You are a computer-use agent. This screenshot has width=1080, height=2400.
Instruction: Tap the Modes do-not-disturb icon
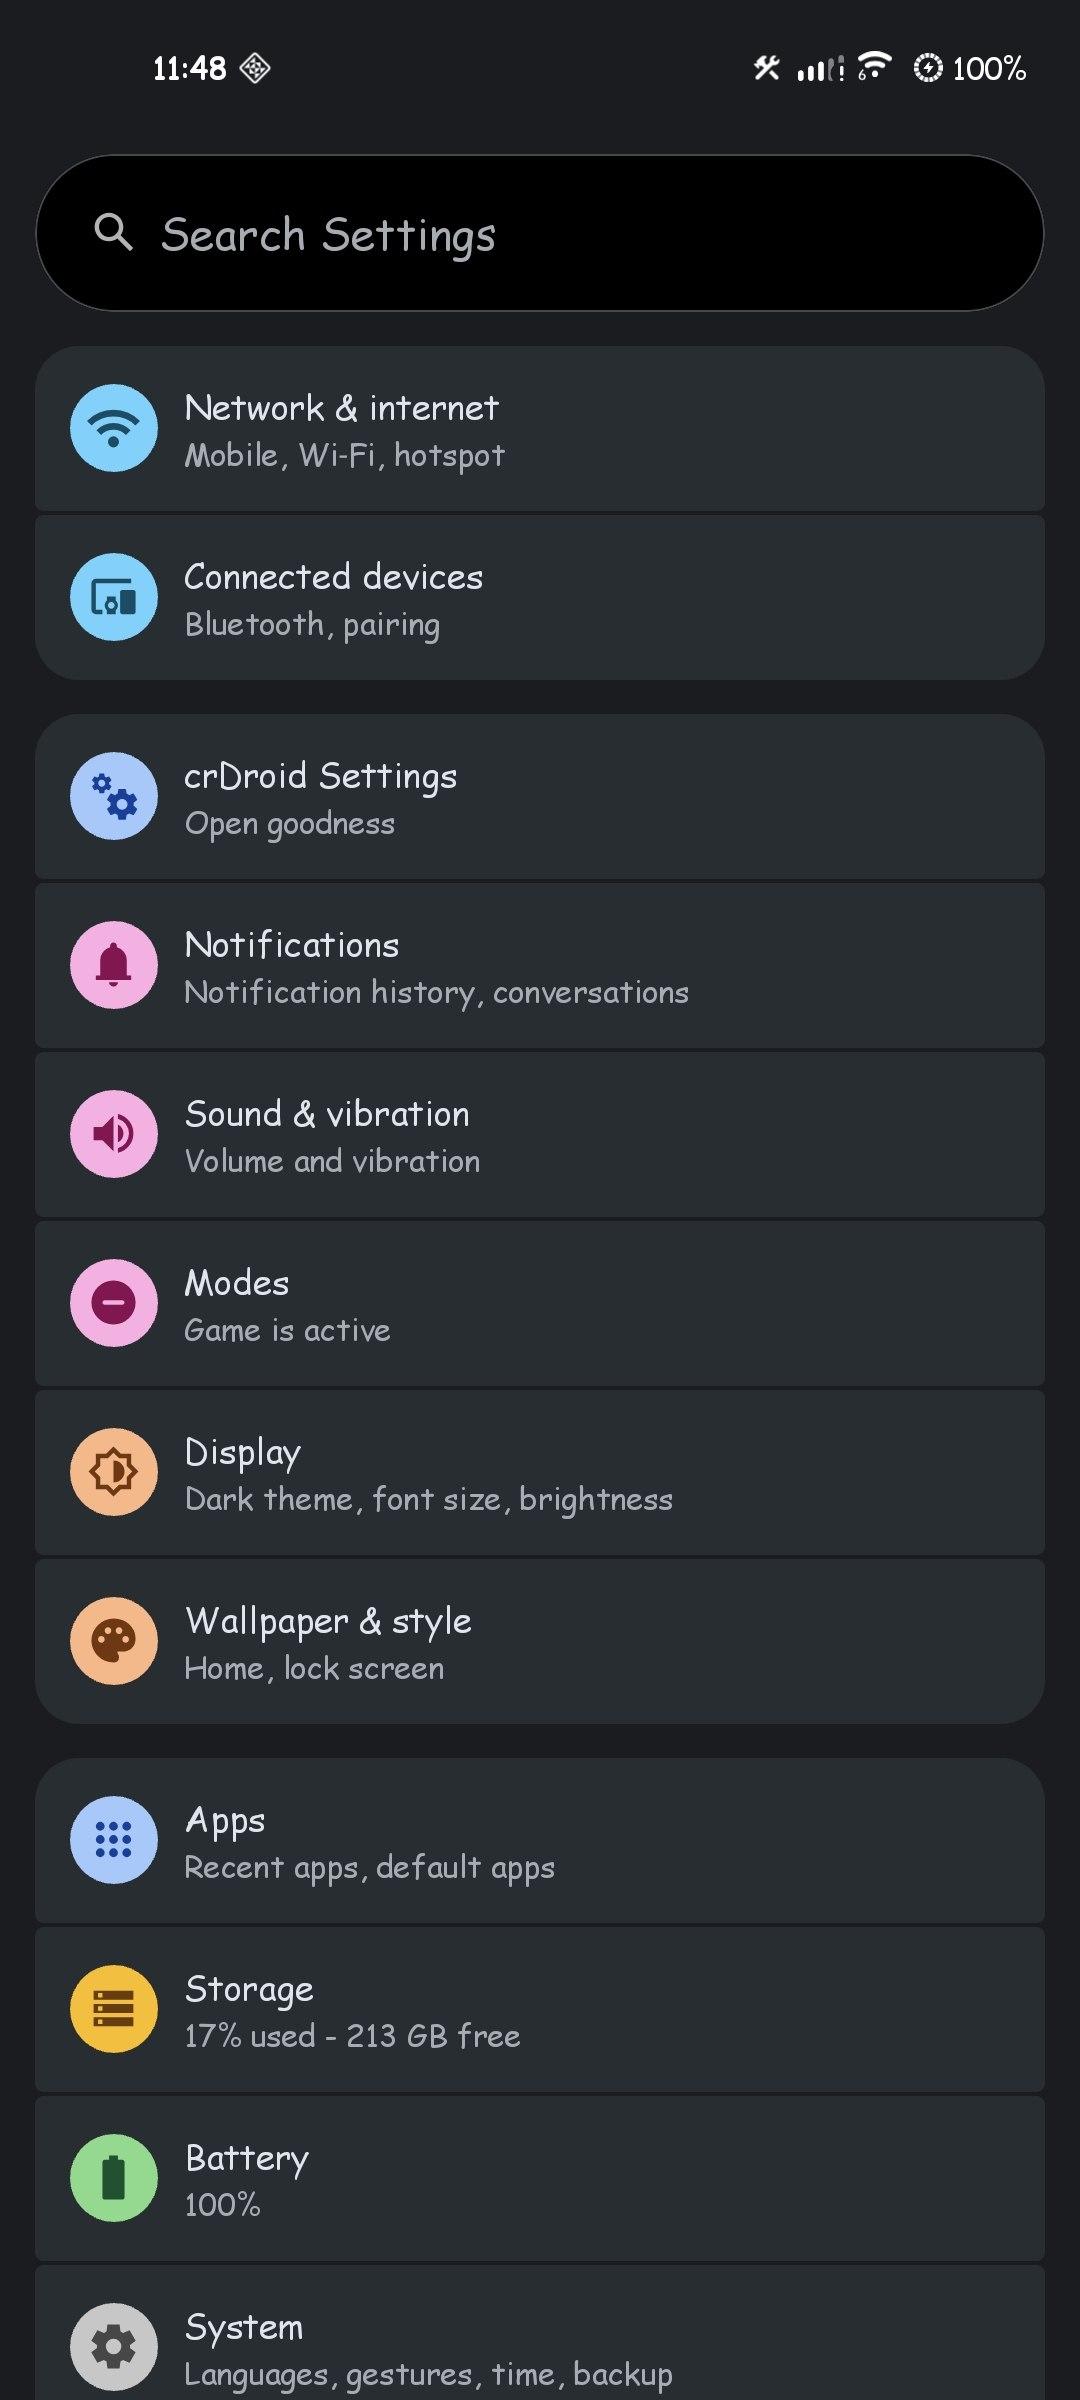[x=114, y=1303]
